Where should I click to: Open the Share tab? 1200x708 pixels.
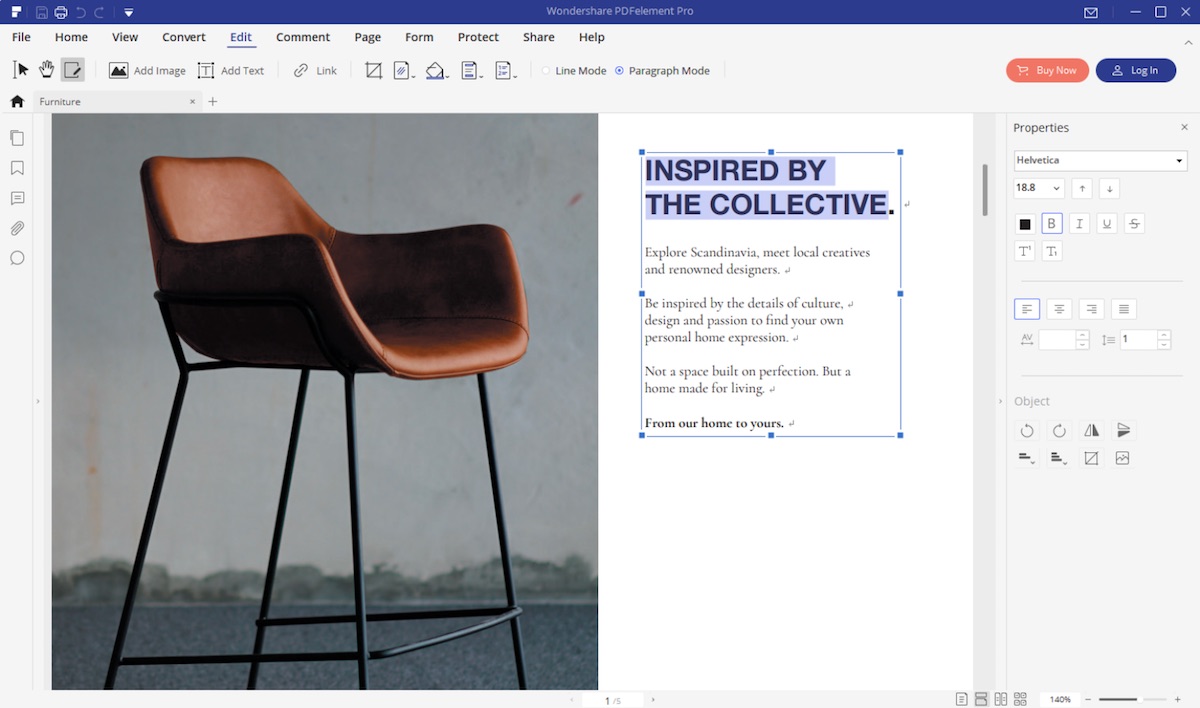click(538, 37)
